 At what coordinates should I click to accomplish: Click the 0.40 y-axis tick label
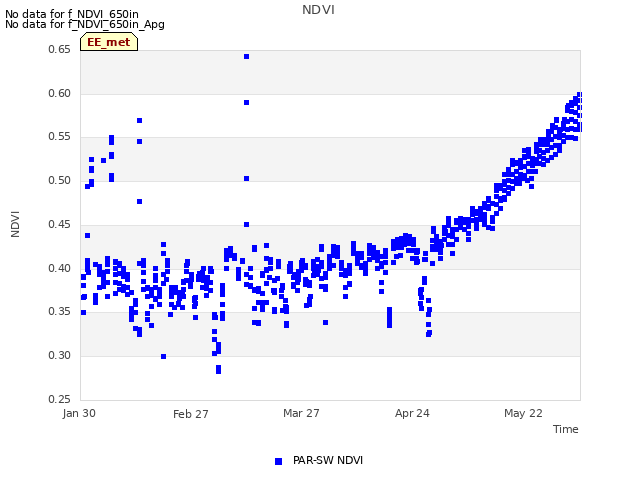60,268
